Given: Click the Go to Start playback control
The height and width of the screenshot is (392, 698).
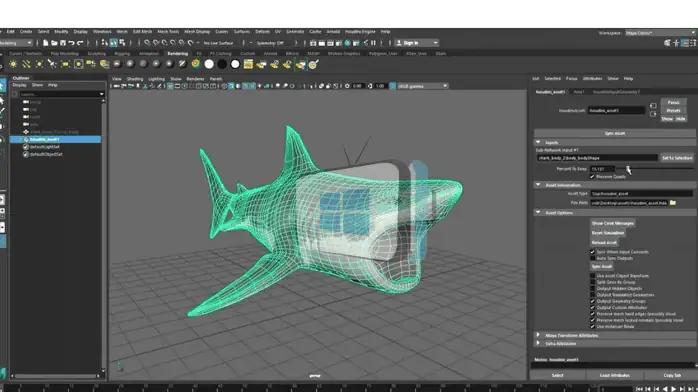Looking at the screenshot, I should coord(640,389).
